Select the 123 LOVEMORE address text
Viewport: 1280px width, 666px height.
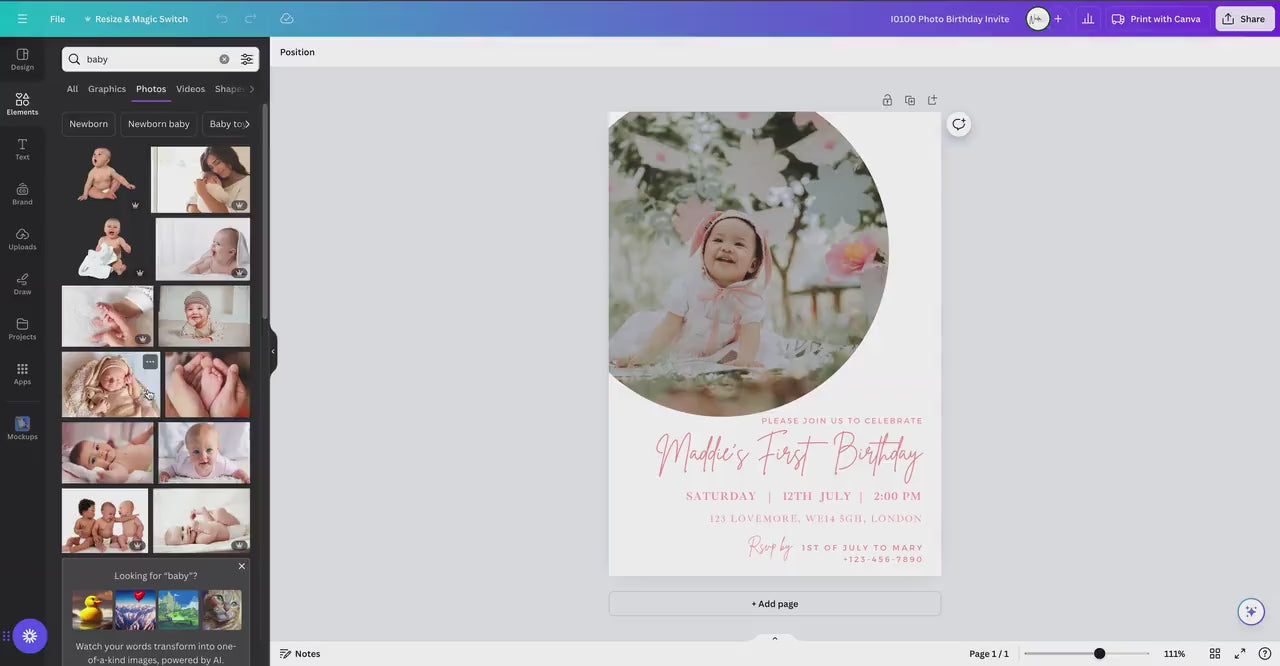coord(816,518)
